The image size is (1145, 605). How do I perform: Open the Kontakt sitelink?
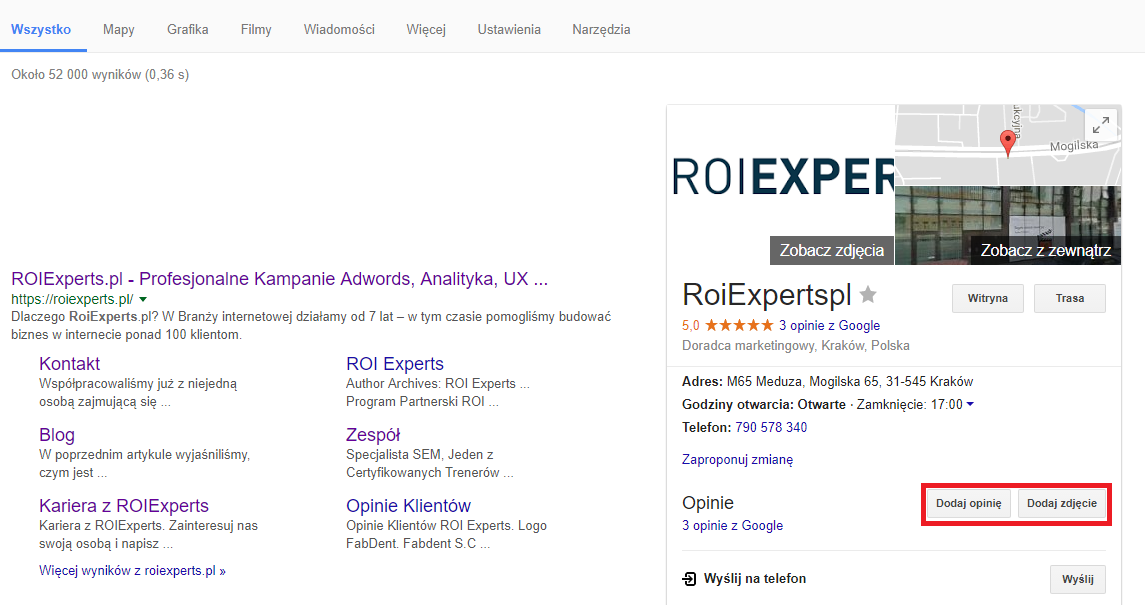click(x=69, y=363)
